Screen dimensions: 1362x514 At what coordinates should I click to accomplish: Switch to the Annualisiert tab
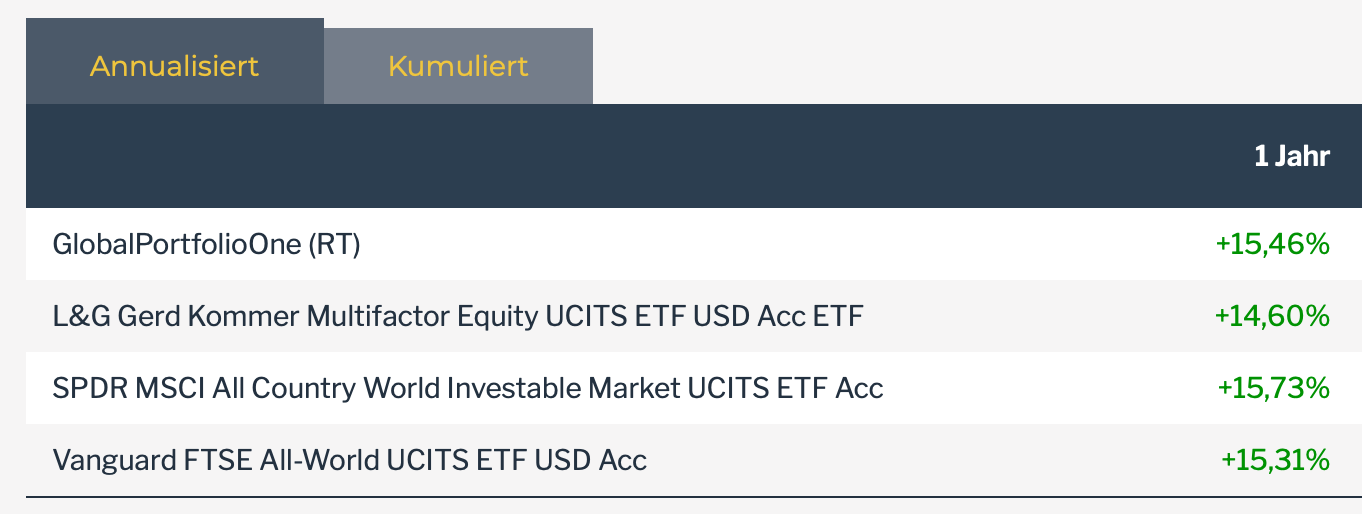coord(174,66)
